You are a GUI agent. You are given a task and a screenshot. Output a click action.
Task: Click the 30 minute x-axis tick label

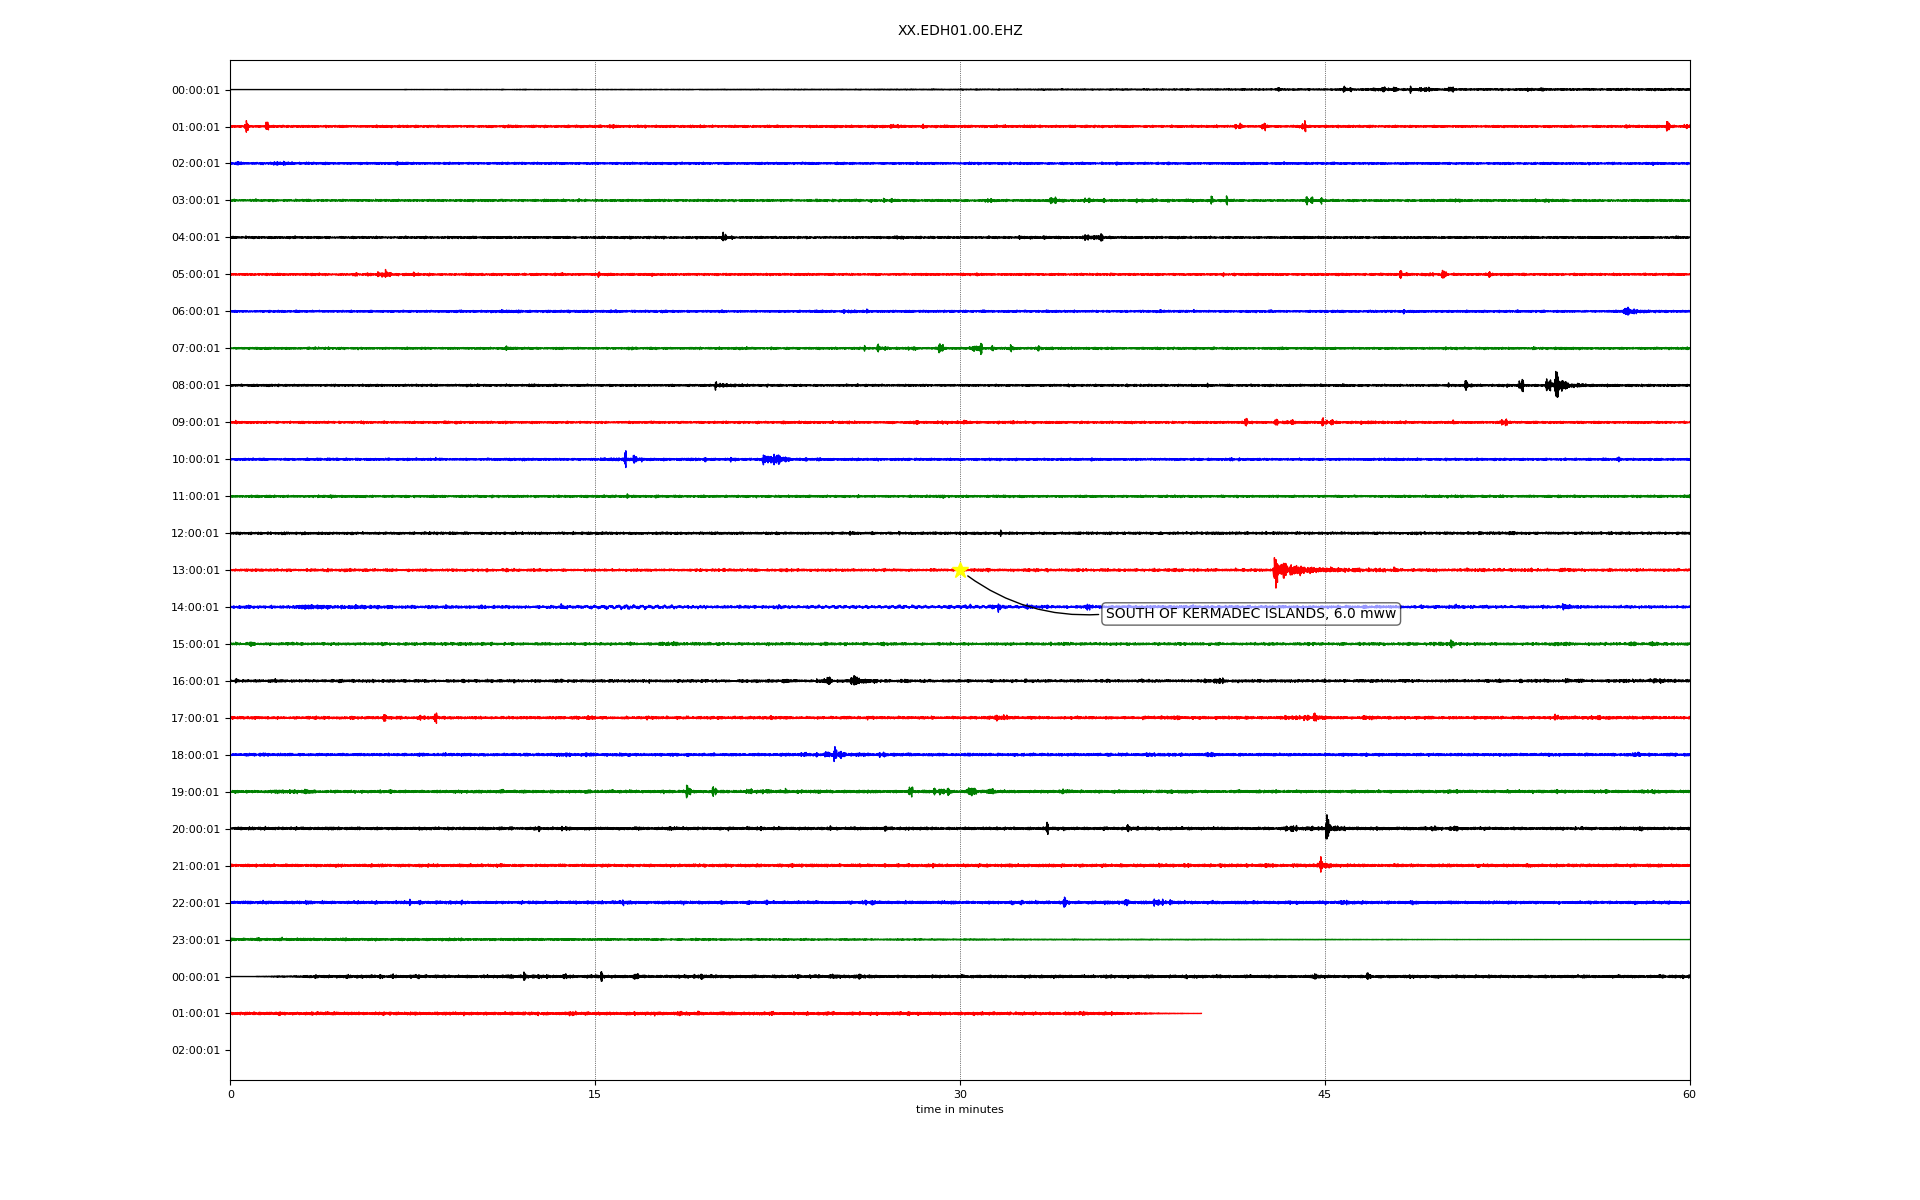(x=960, y=1094)
